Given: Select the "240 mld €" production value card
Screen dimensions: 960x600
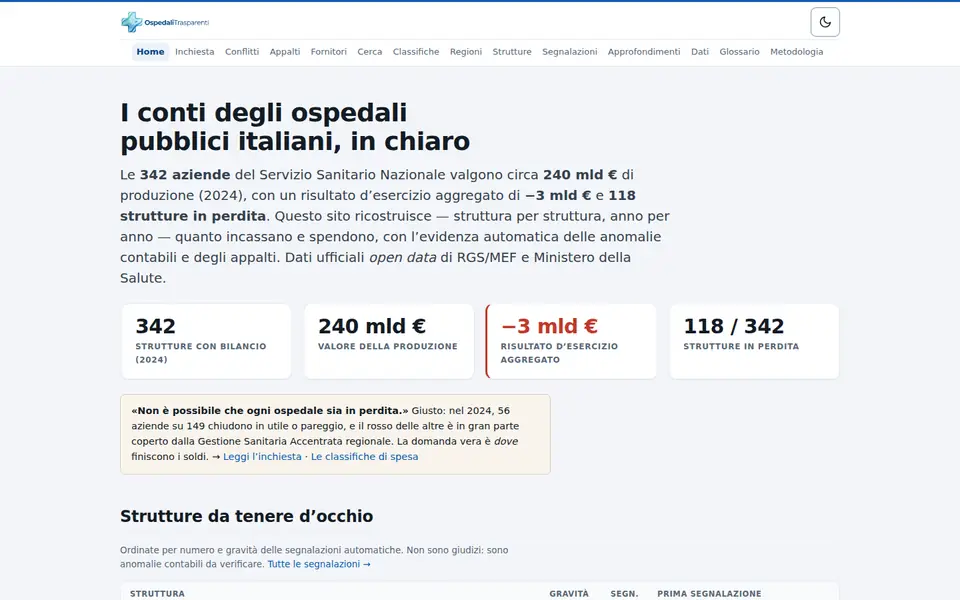Looking at the screenshot, I should pyautogui.click(x=389, y=342).
